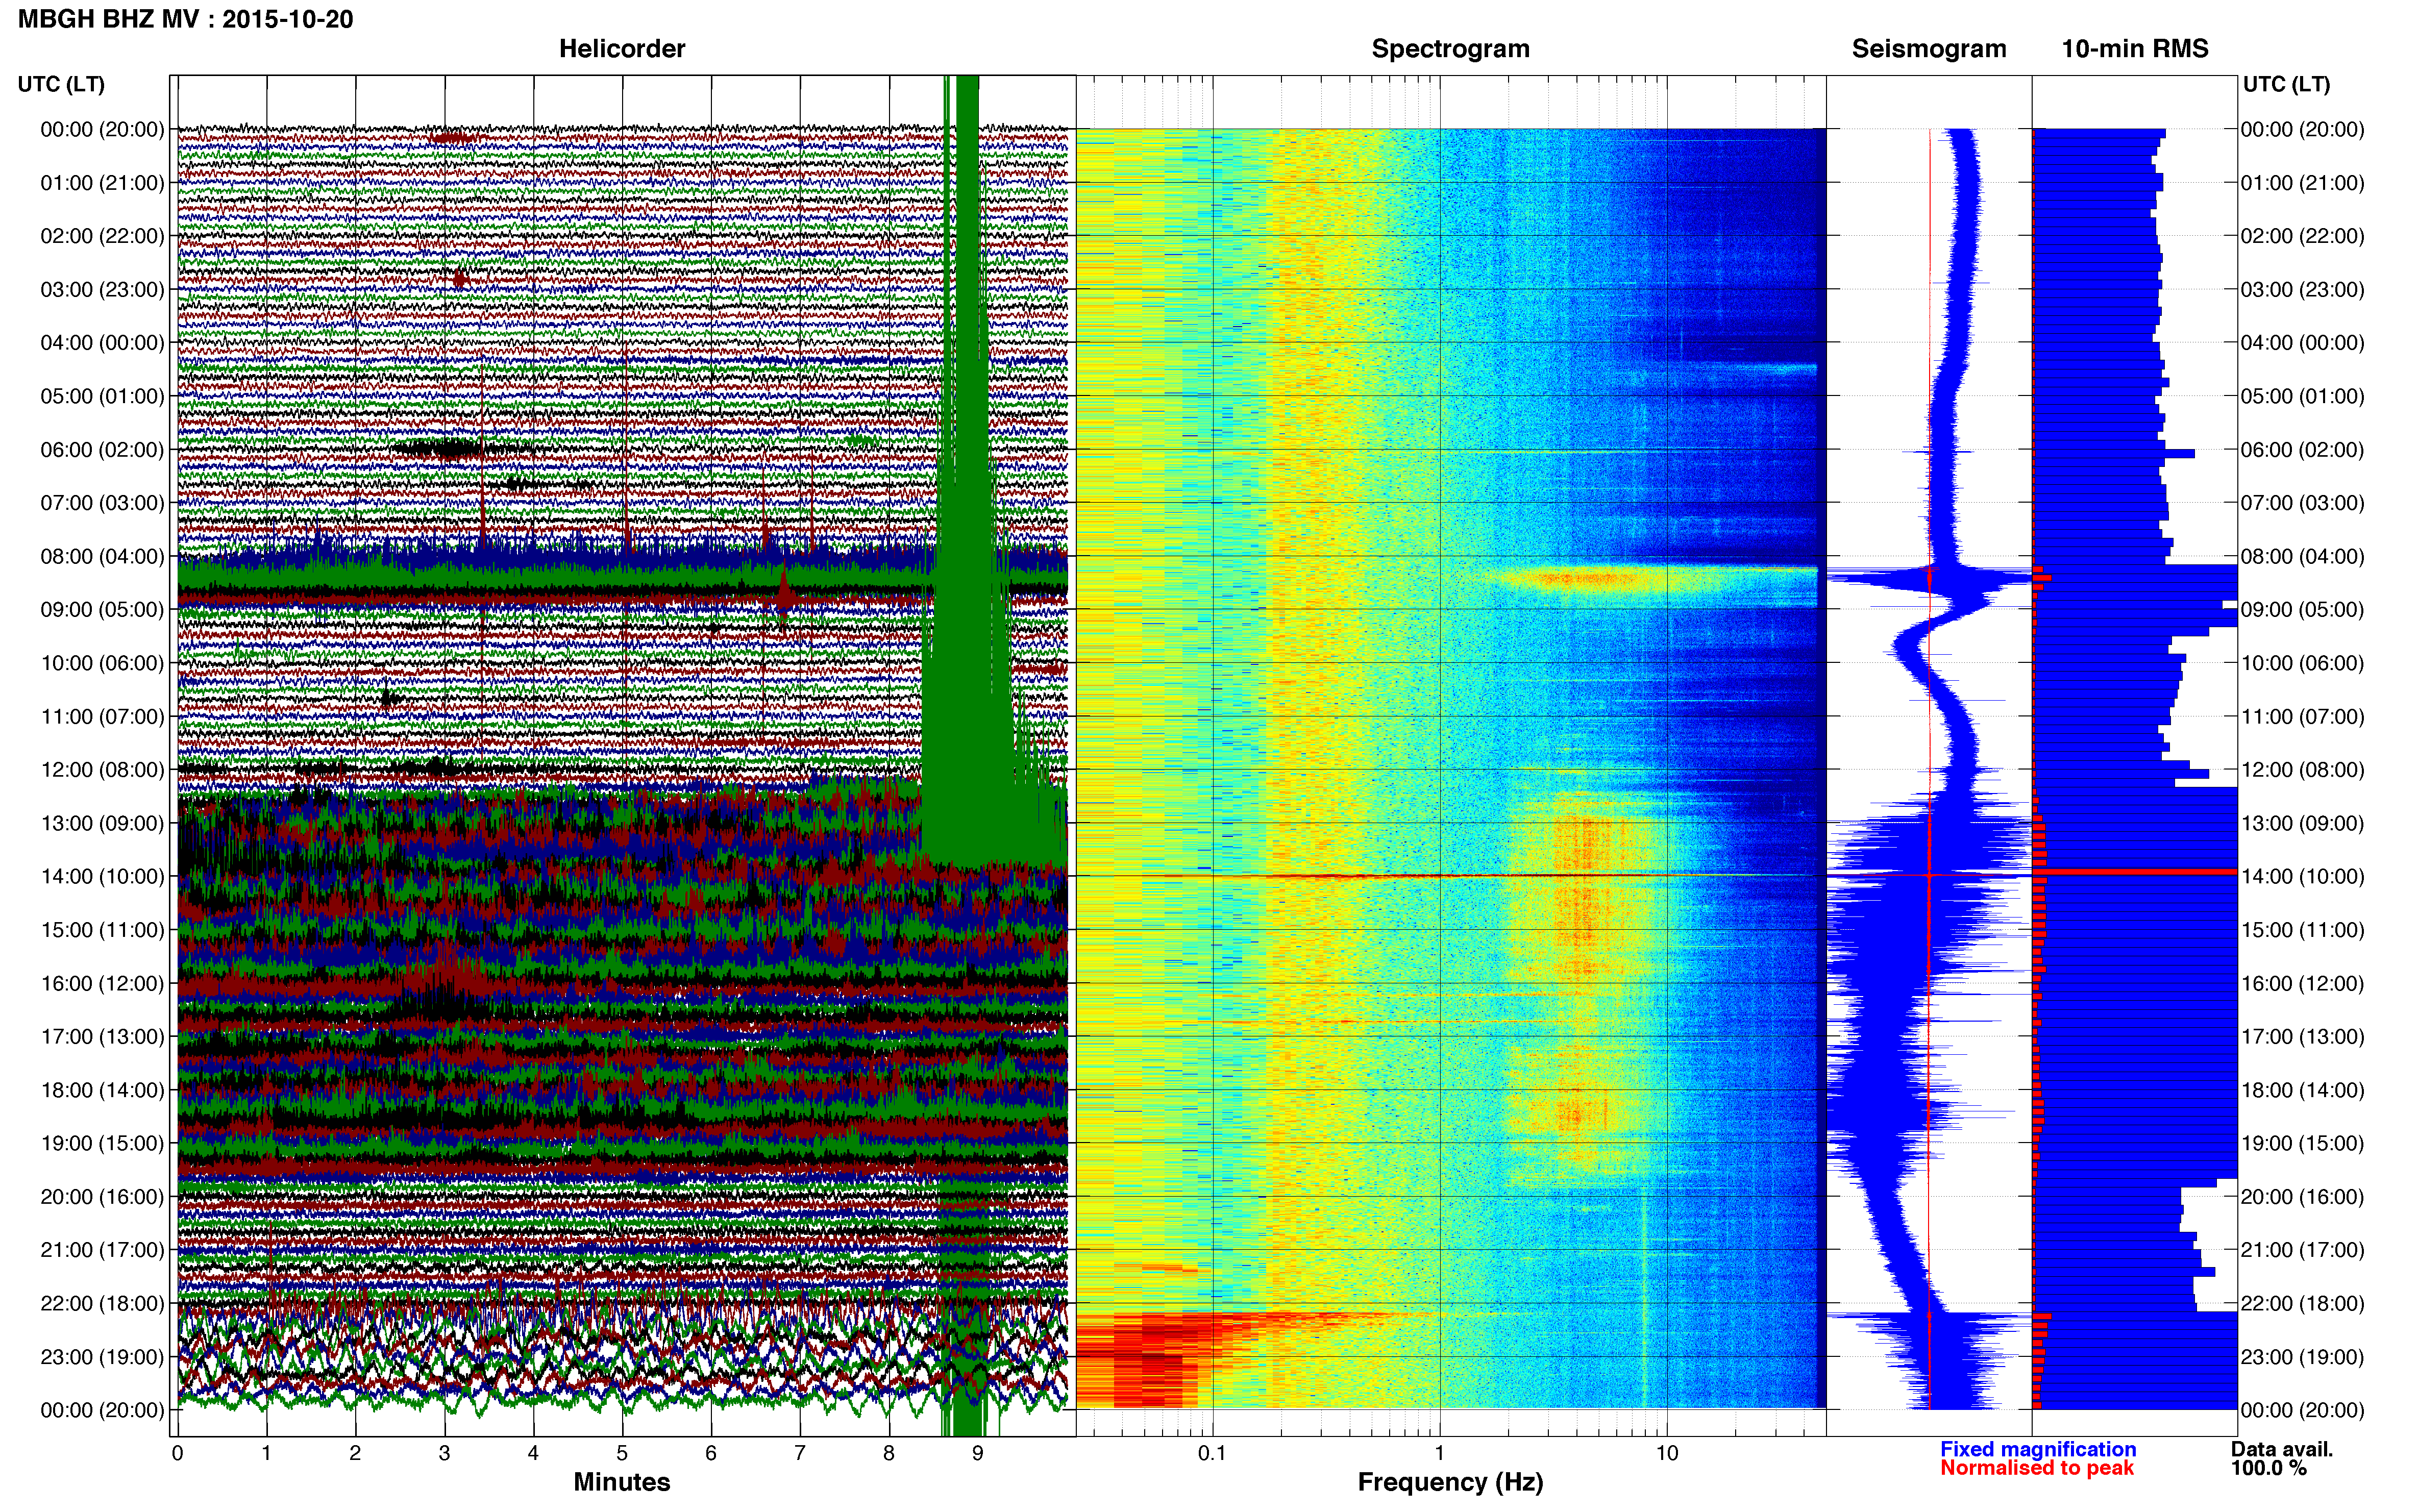
Task: Click left time label '12:00 (08:00)'
Action: (102, 769)
